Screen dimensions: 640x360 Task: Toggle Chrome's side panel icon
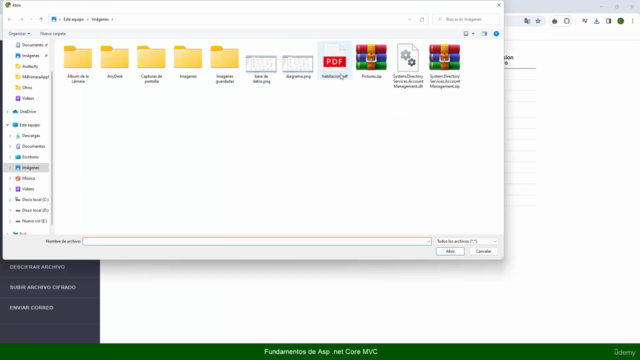pyautogui.click(x=608, y=21)
